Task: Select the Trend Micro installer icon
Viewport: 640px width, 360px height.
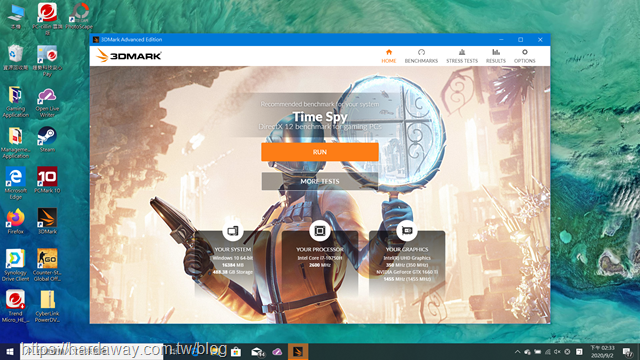Action: tap(16, 306)
